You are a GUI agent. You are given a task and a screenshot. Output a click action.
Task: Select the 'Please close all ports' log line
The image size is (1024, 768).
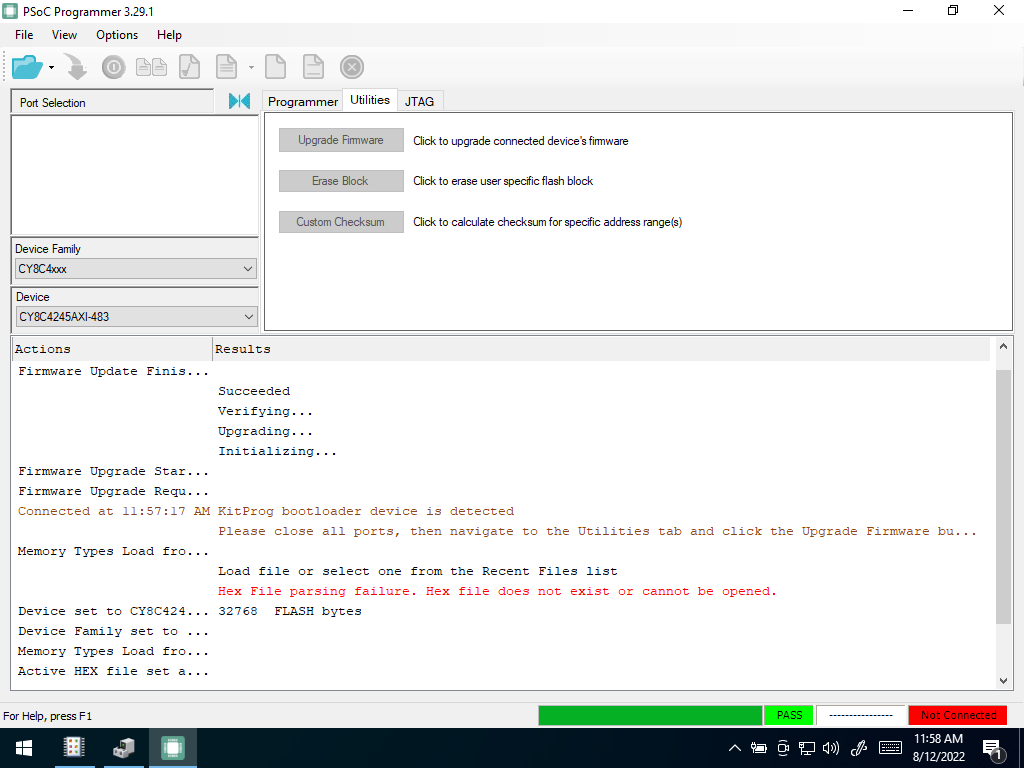[597, 532]
